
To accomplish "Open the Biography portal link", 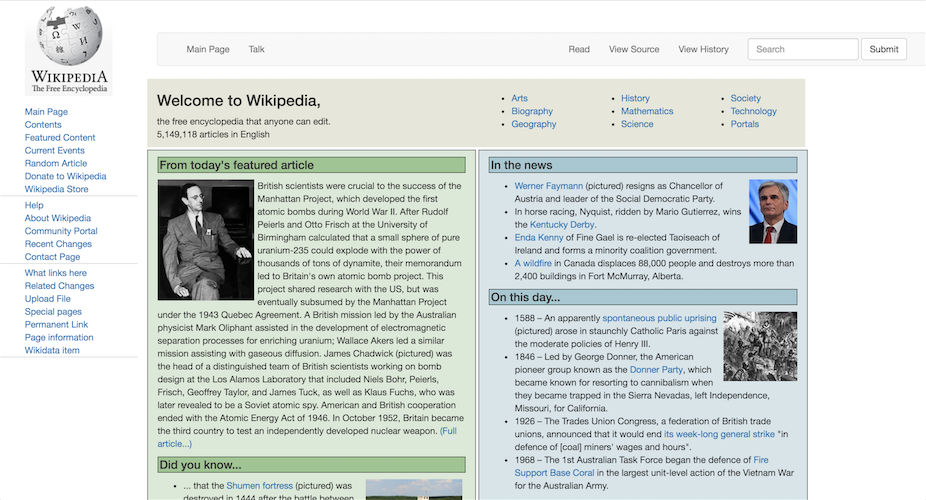I will (532, 112).
